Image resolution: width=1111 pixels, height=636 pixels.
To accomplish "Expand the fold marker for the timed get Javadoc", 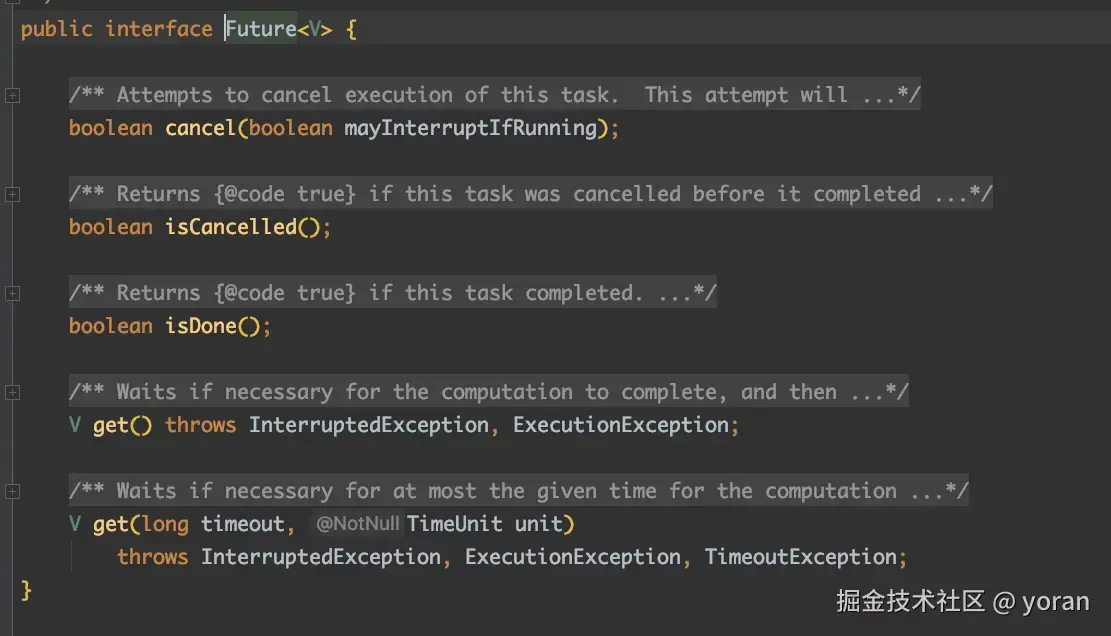I will coord(12,491).
